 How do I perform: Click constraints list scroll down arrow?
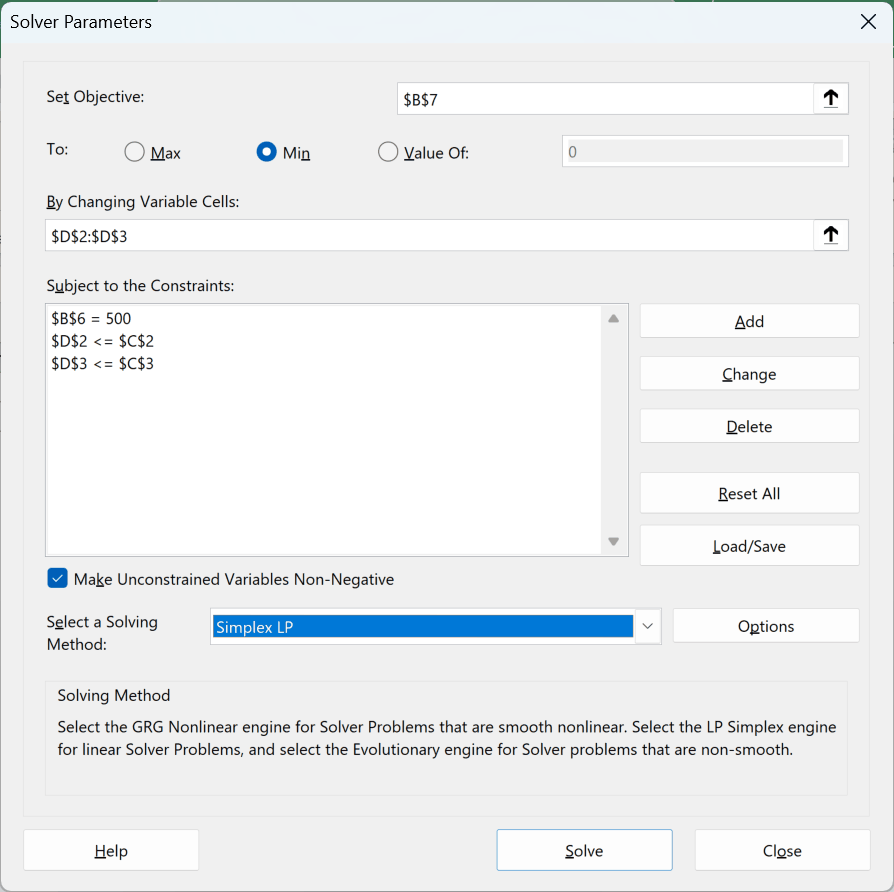(x=613, y=541)
